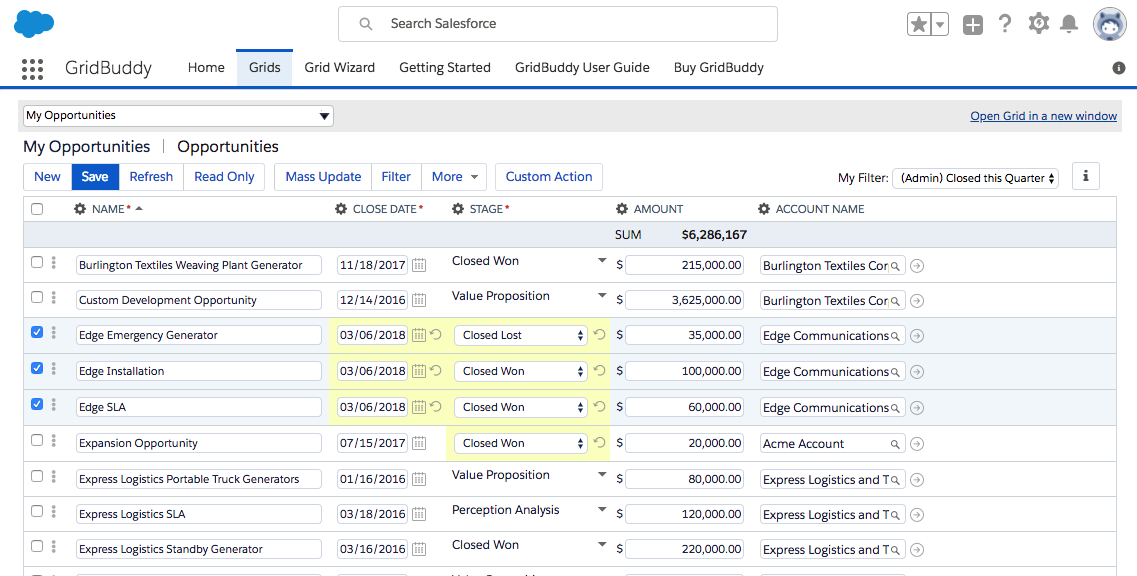Click the notifications bell icon

click(x=1069, y=24)
